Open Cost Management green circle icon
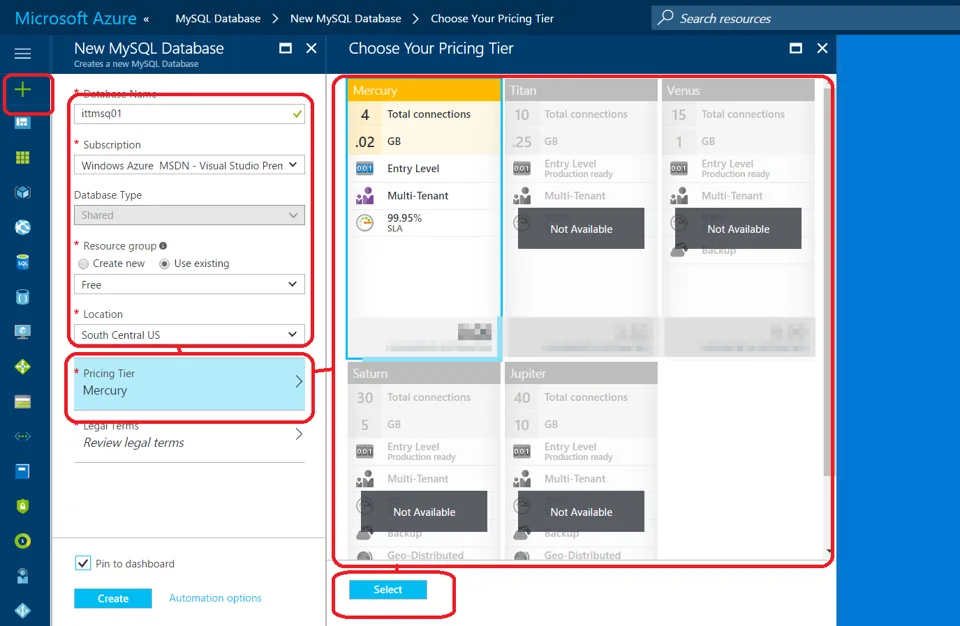Screen dimensions: 960x626 pos(23,541)
